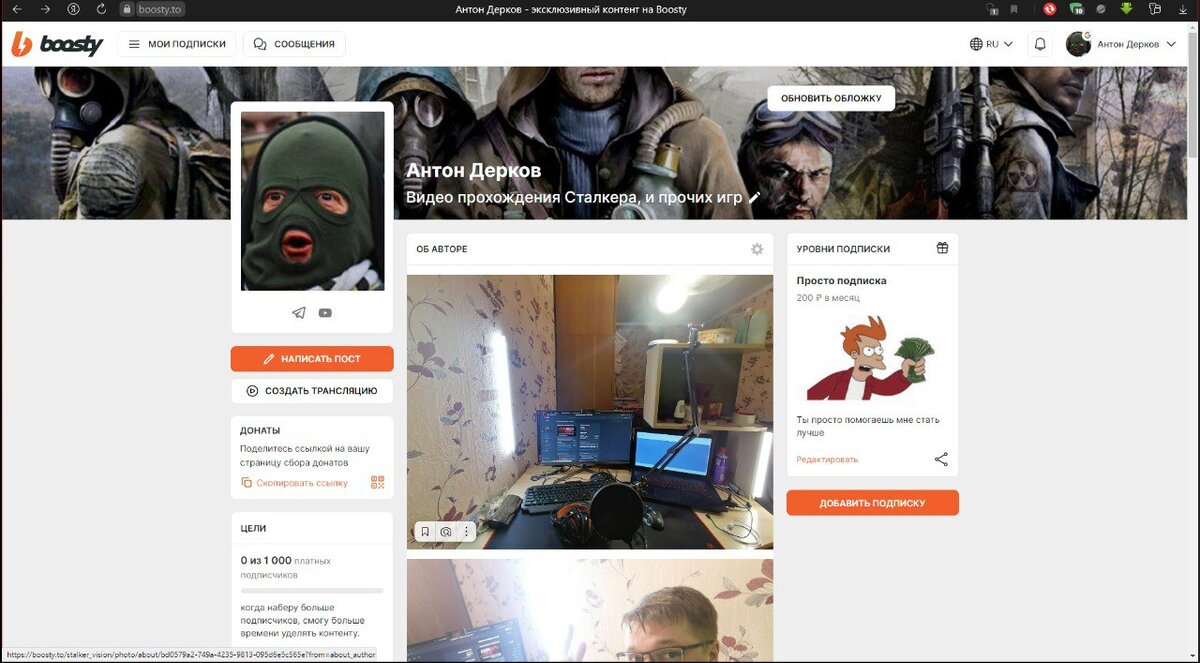The width and height of the screenshot is (1200, 663).
Task: Go back with the browser back arrow
Action: click(17, 9)
